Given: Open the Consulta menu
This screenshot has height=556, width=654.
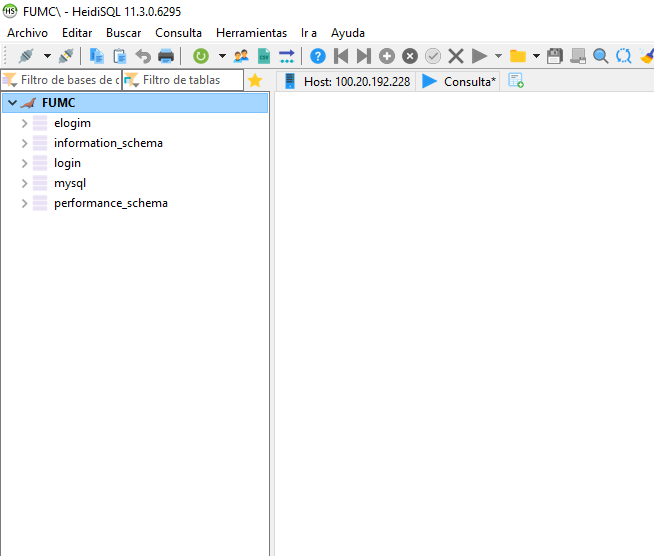Looking at the screenshot, I should point(178,33).
